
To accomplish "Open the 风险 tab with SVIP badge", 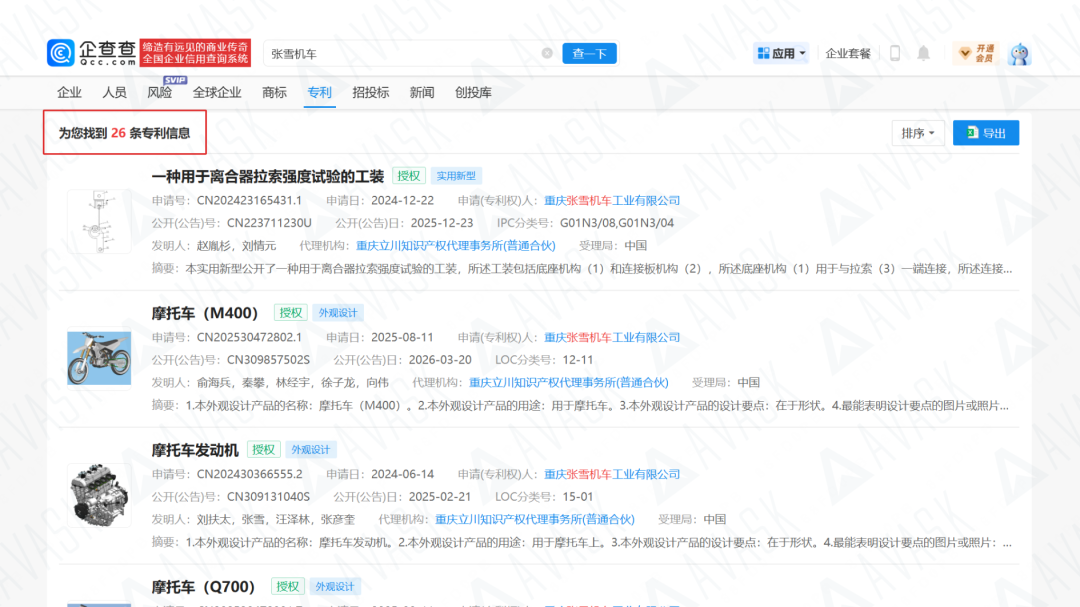I will [x=160, y=92].
